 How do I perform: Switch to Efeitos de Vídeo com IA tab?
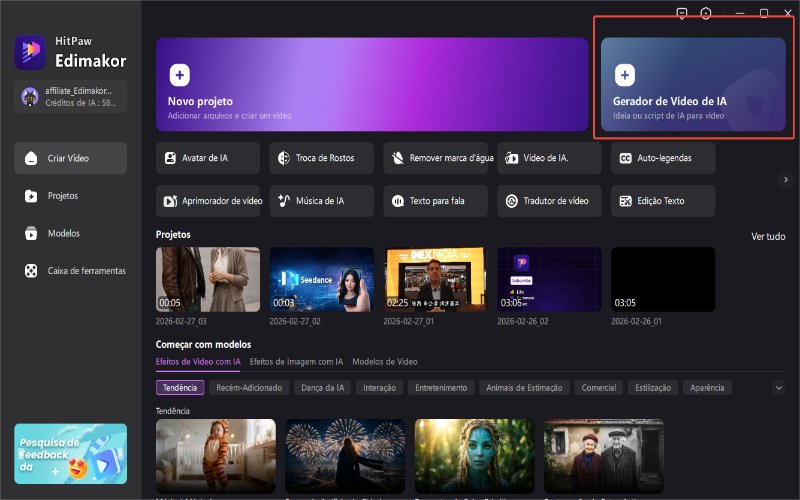point(198,362)
